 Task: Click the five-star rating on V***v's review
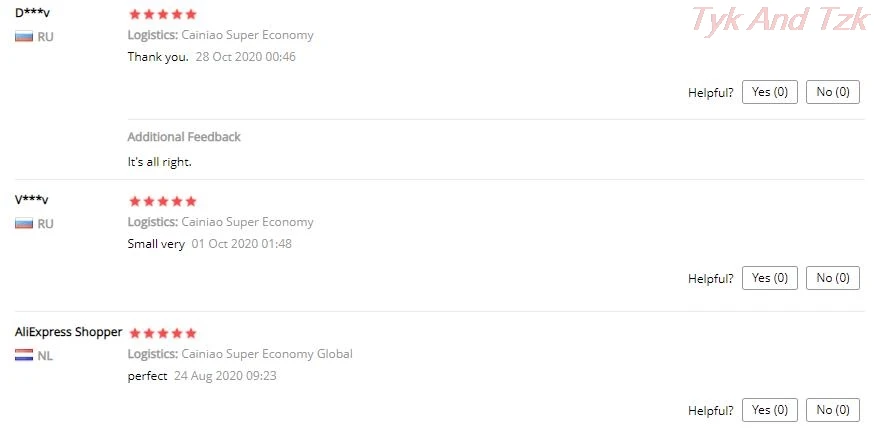tap(163, 201)
